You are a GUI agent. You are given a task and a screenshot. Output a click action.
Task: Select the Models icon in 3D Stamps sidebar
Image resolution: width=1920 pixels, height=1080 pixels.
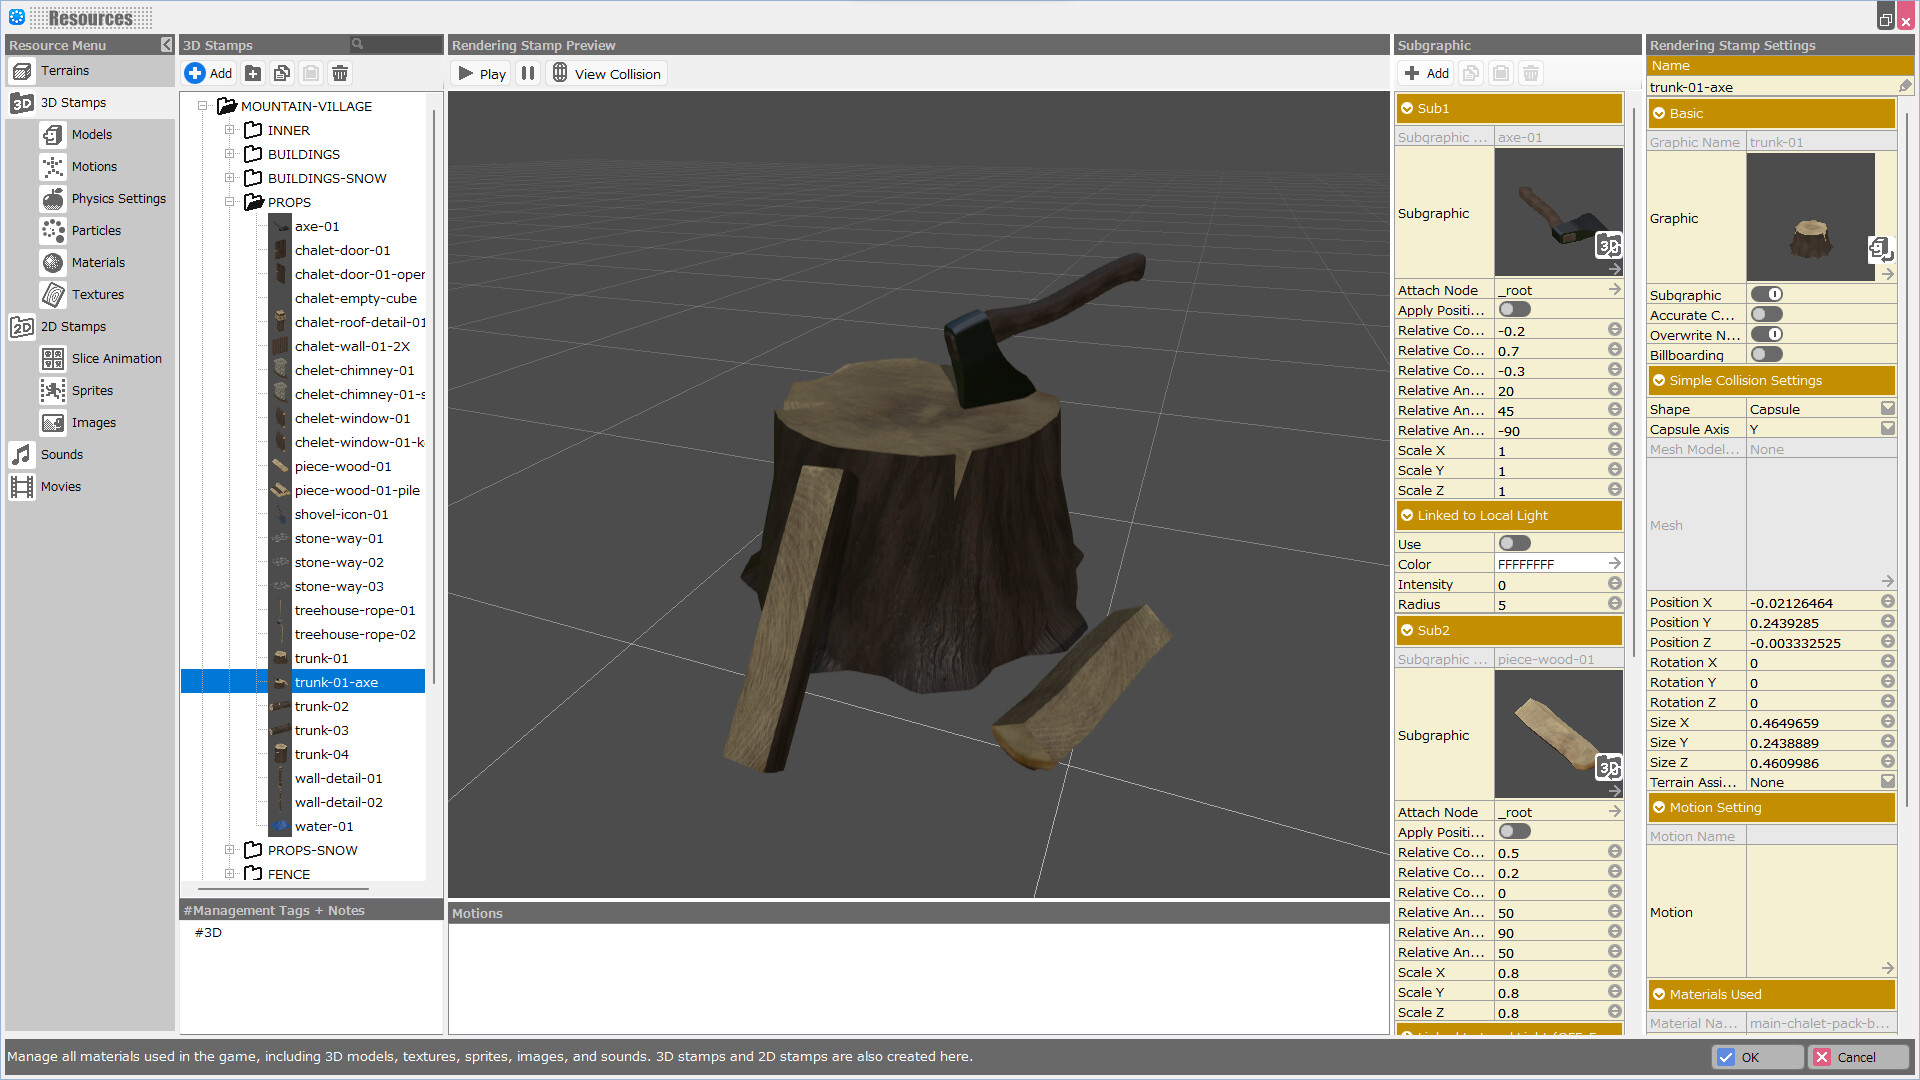tap(53, 134)
